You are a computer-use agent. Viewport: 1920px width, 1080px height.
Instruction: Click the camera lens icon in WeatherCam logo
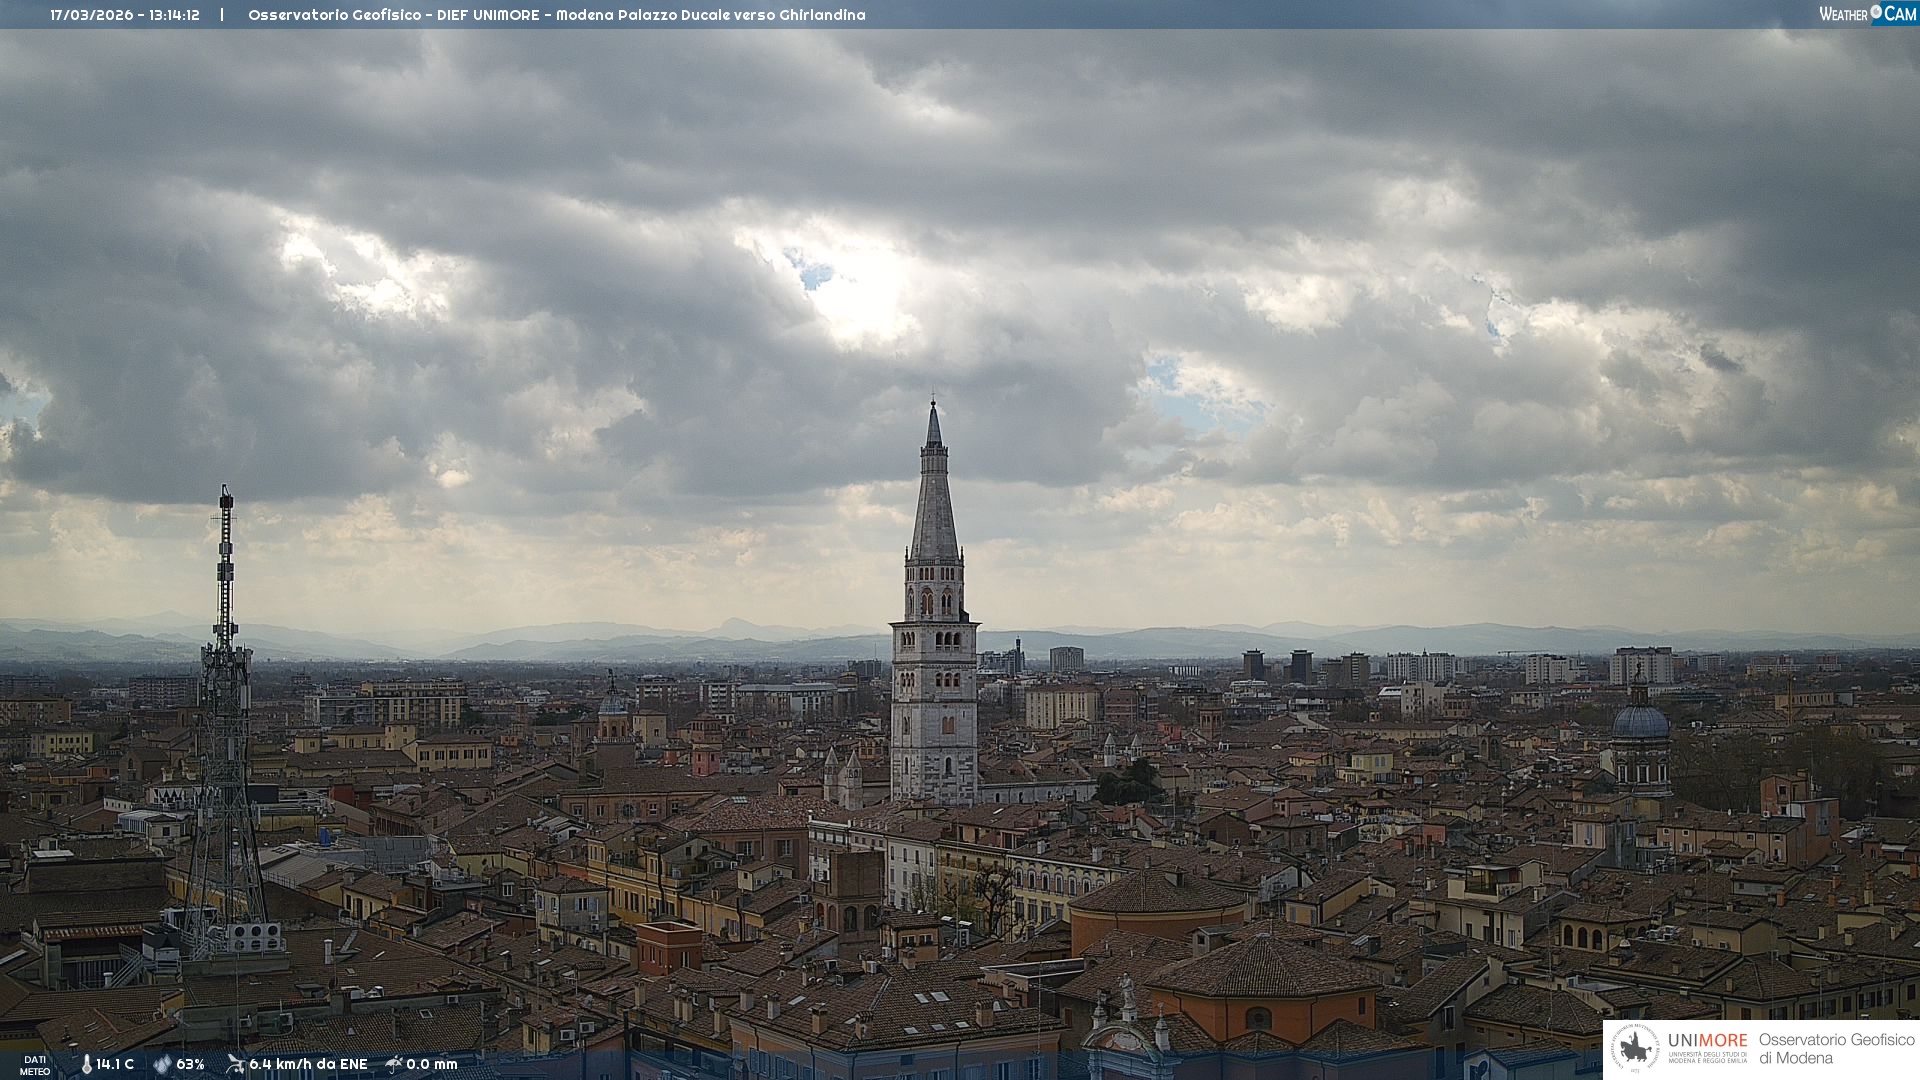pyautogui.click(x=1876, y=12)
